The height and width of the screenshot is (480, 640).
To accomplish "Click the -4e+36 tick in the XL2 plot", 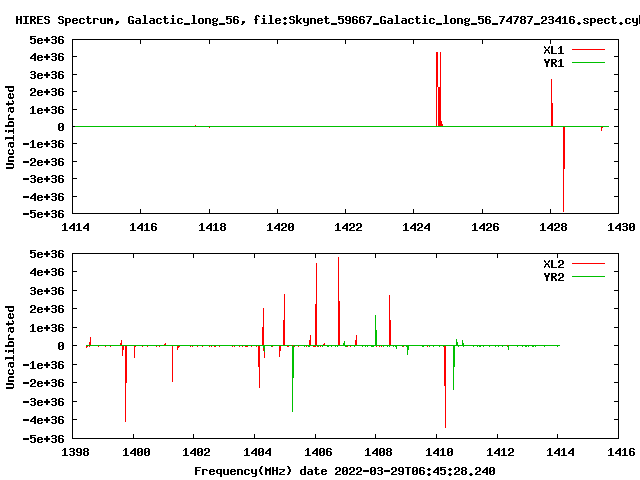I will (x=43, y=420).
